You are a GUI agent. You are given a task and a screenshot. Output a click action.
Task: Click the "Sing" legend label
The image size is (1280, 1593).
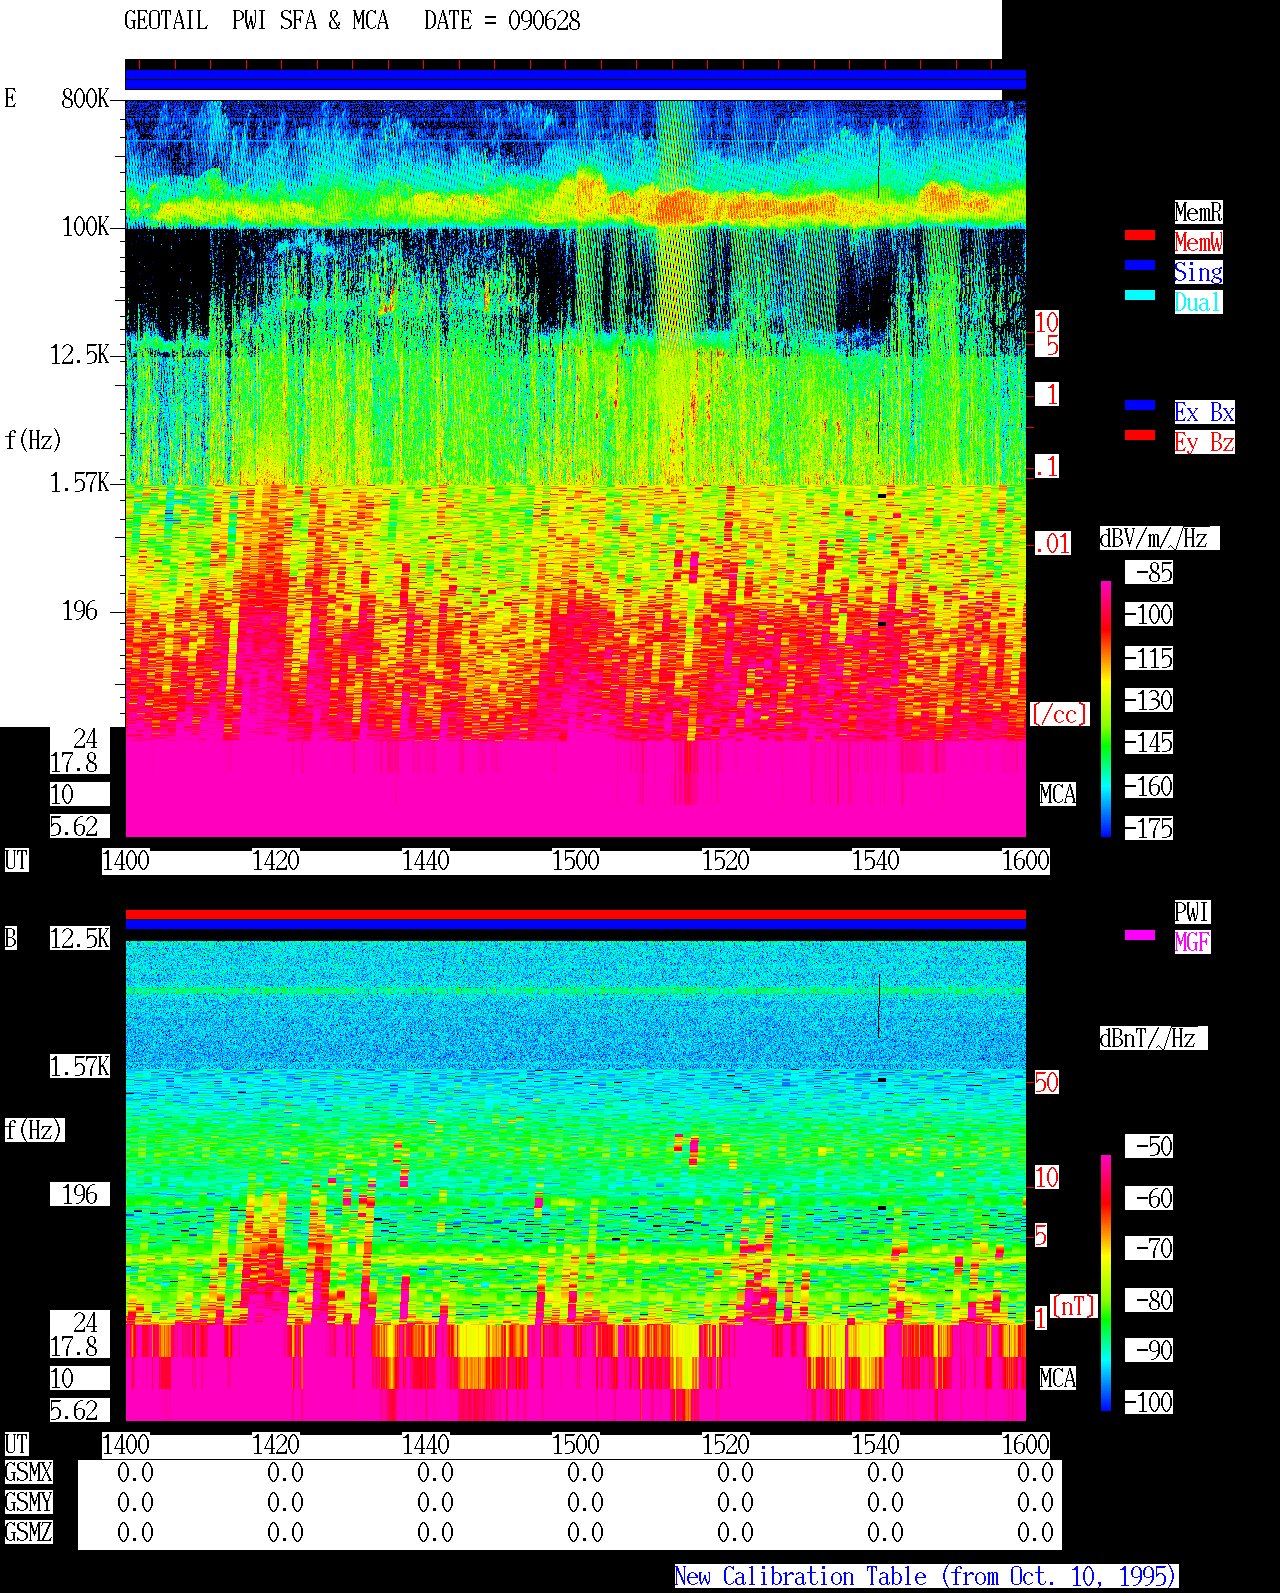click(1198, 272)
